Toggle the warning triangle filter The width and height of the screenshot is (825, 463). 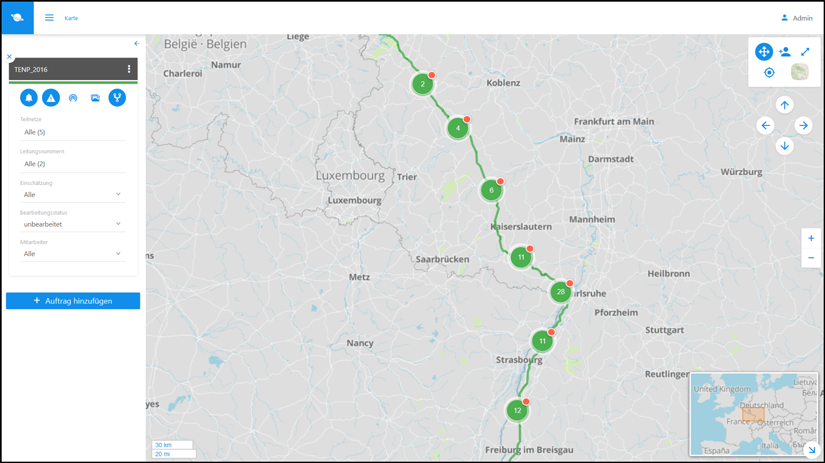51,97
